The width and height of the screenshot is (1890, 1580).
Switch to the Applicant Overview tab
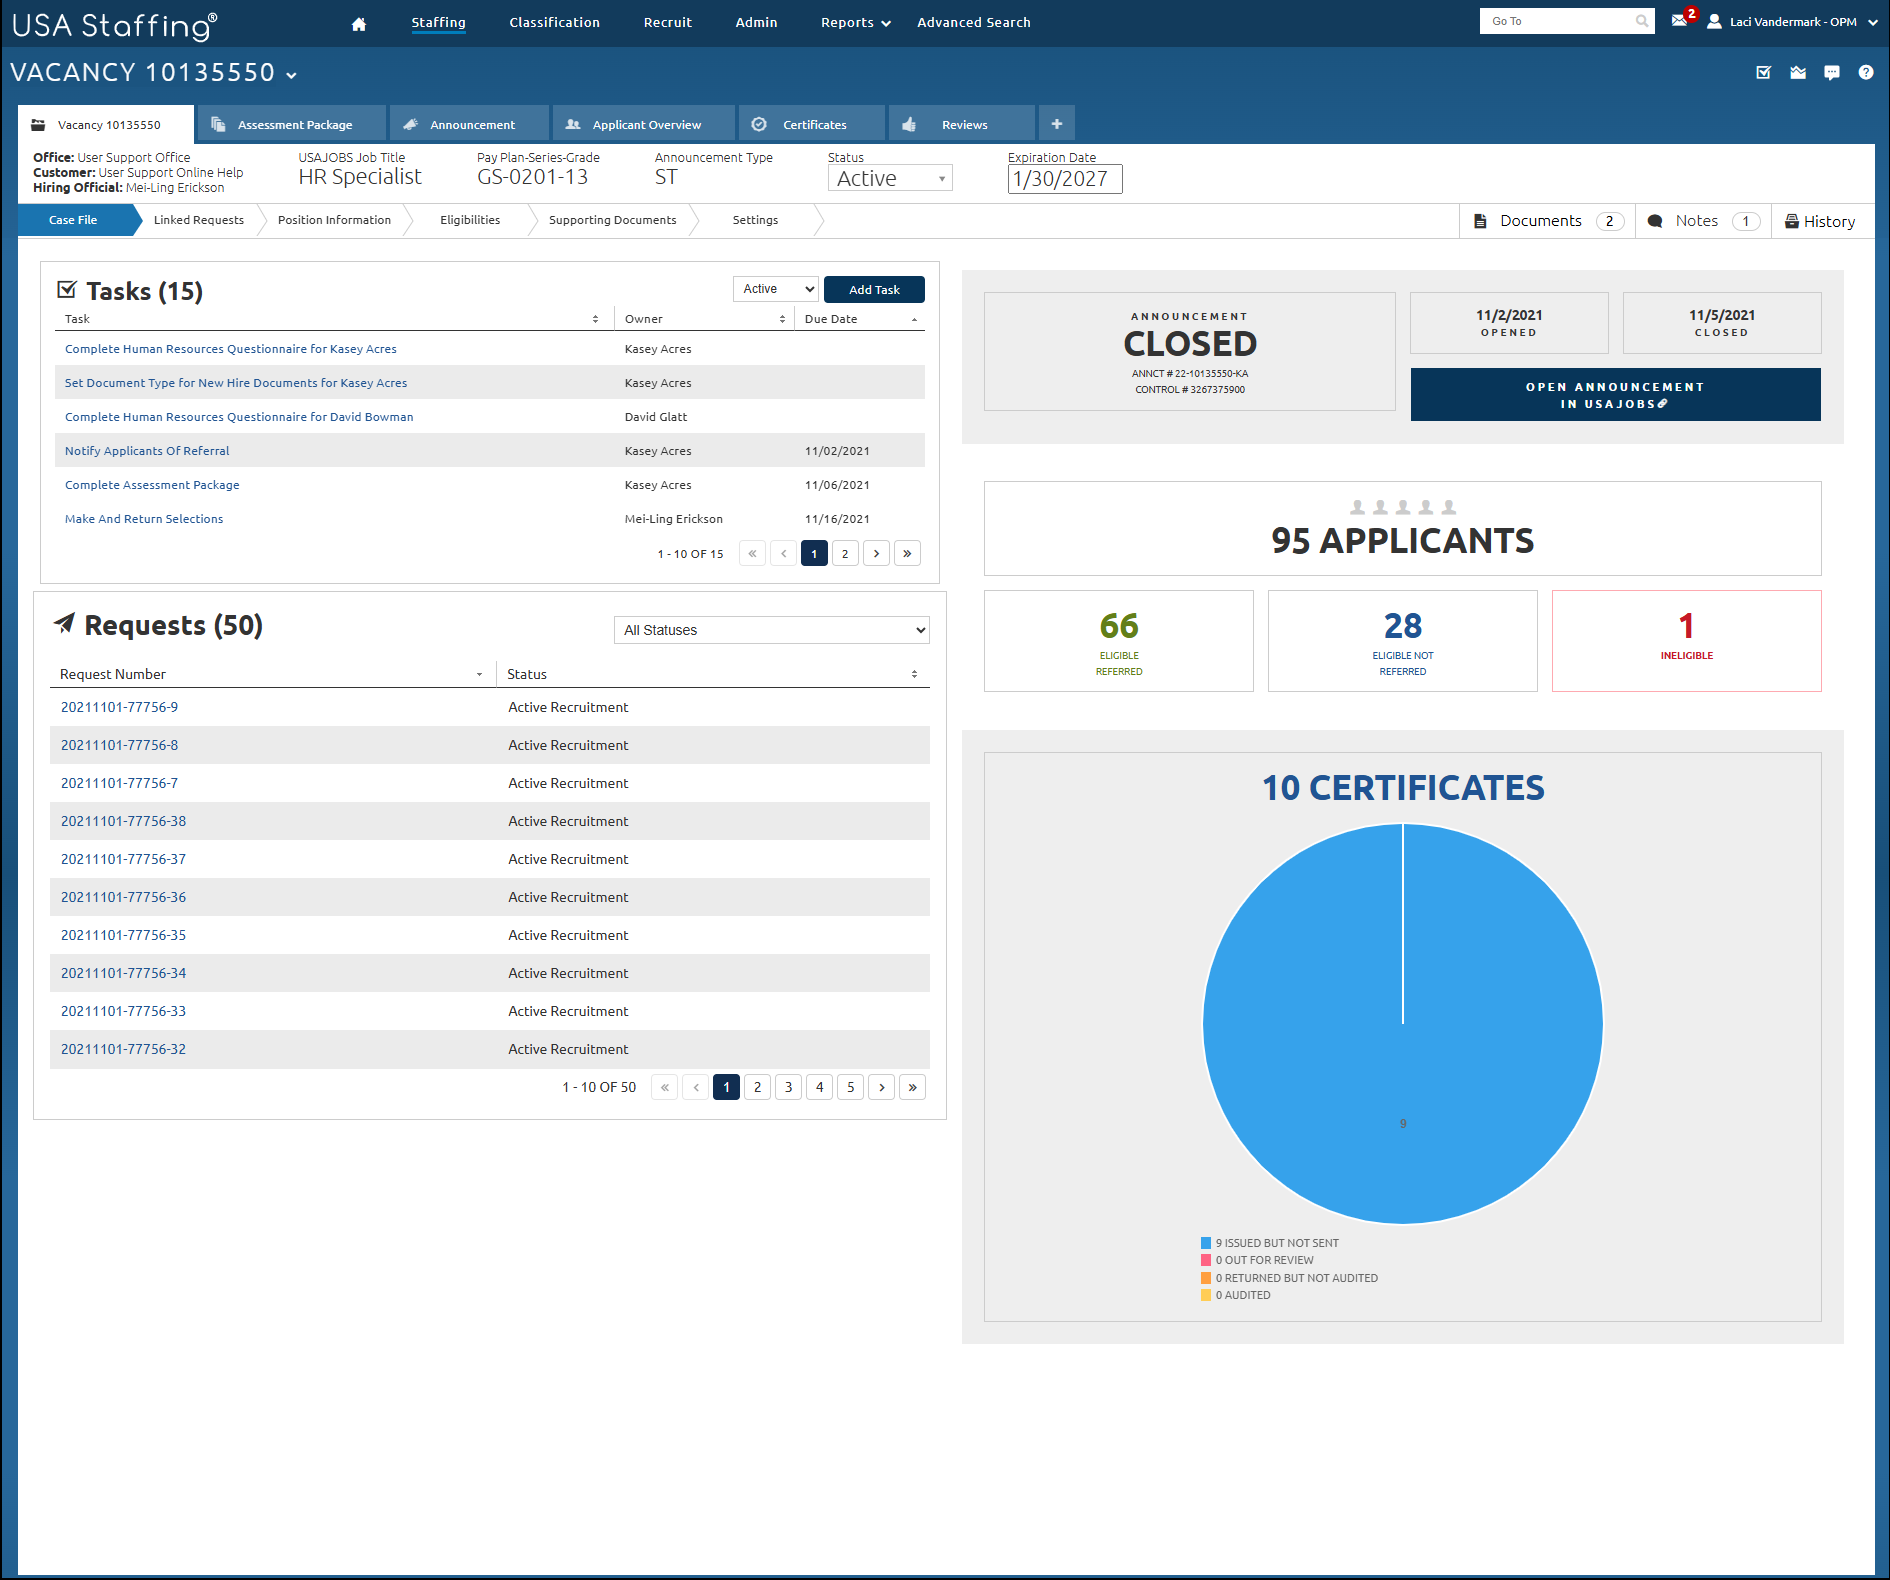coord(645,125)
